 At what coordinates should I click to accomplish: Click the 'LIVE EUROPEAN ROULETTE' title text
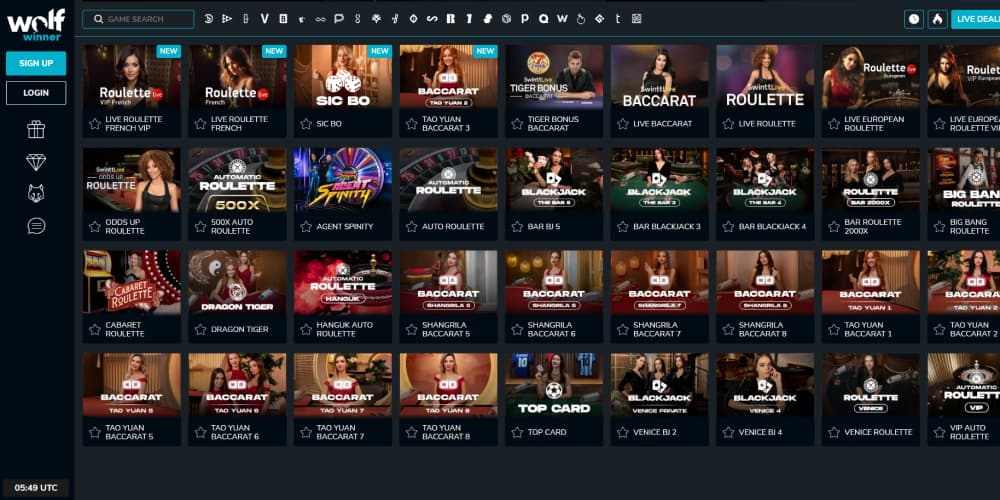click(872, 124)
